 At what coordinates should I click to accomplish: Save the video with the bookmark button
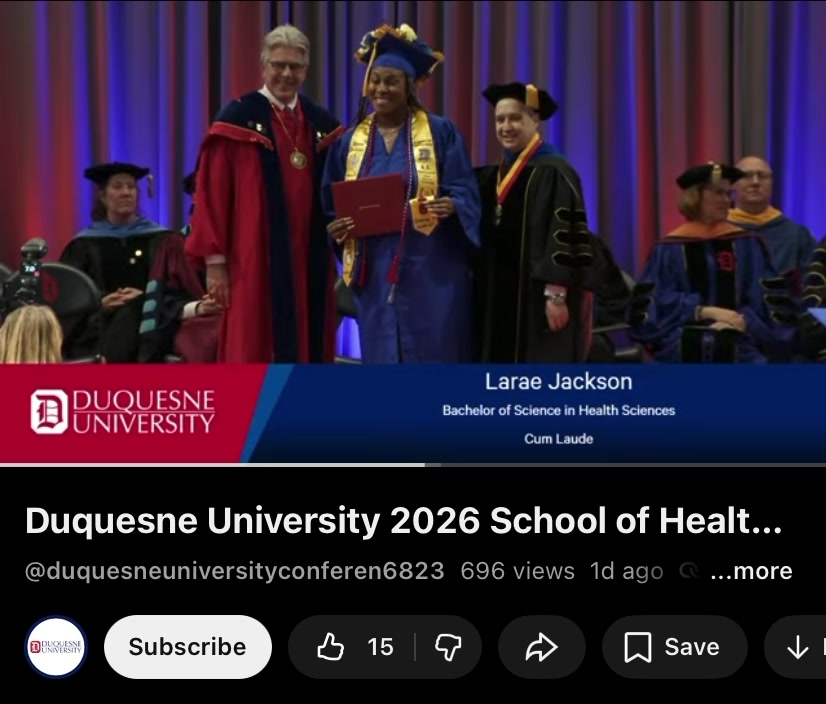click(x=675, y=647)
